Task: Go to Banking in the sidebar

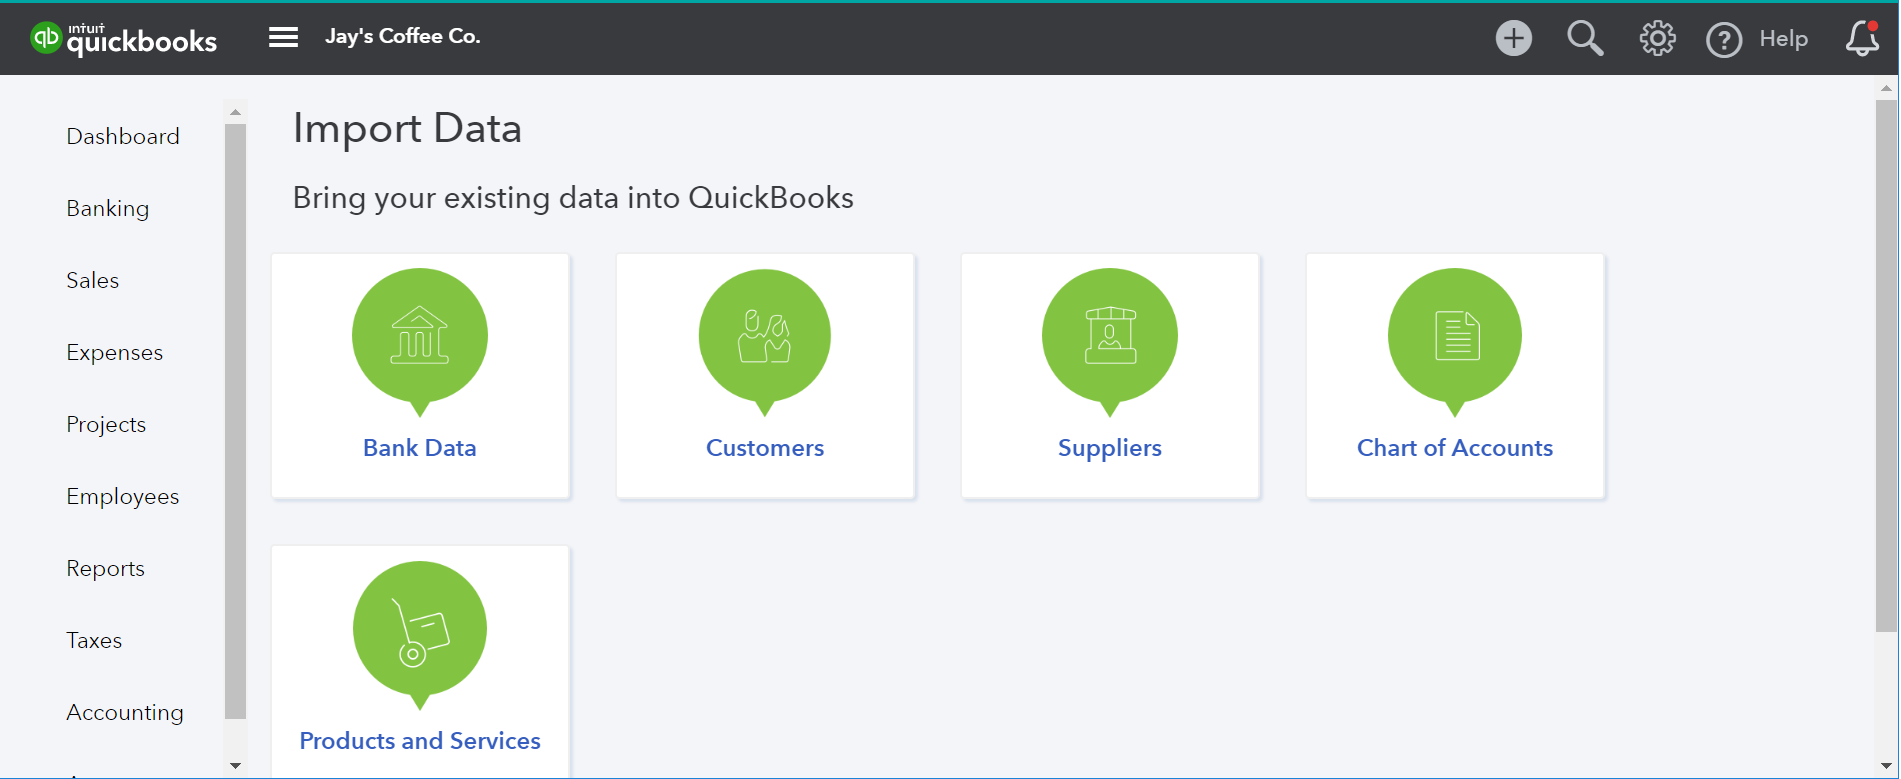Action: [108, 208]
